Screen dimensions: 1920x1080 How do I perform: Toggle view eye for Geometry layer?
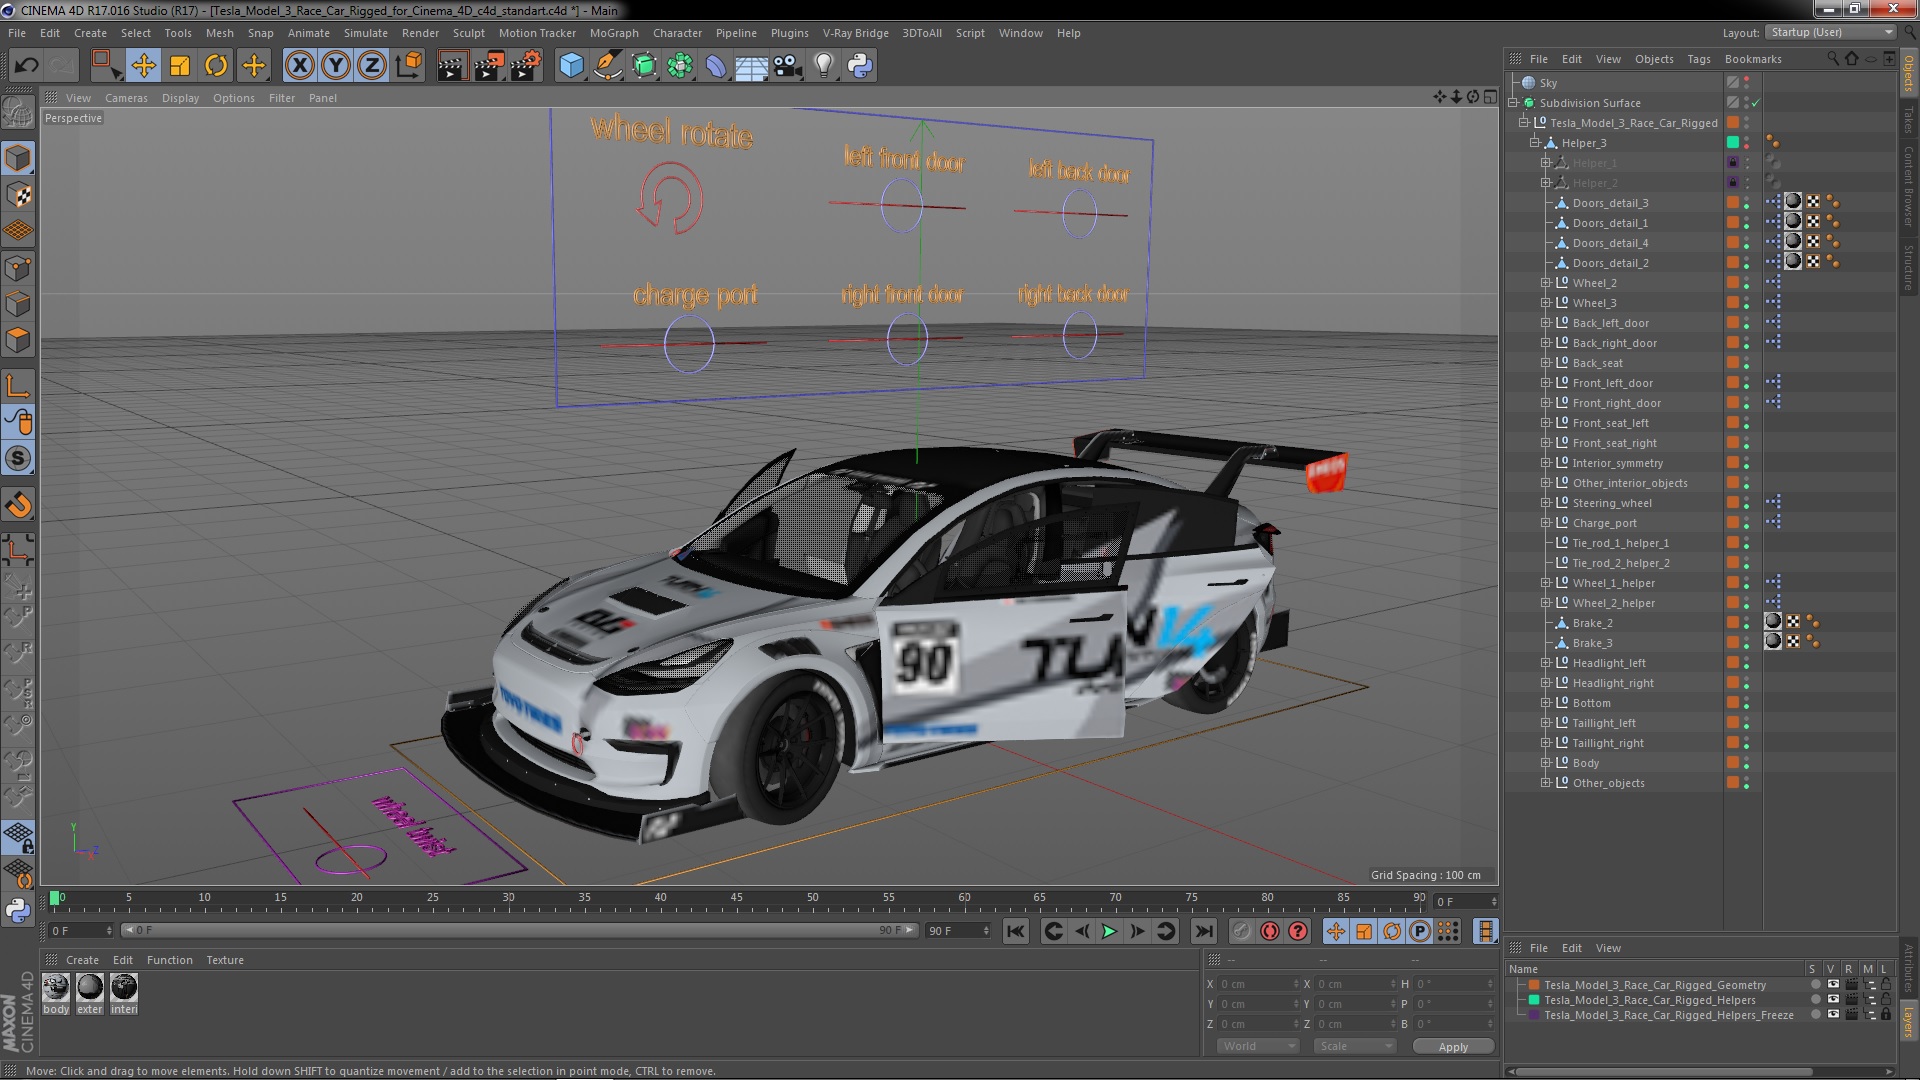tap(1833, 985)
